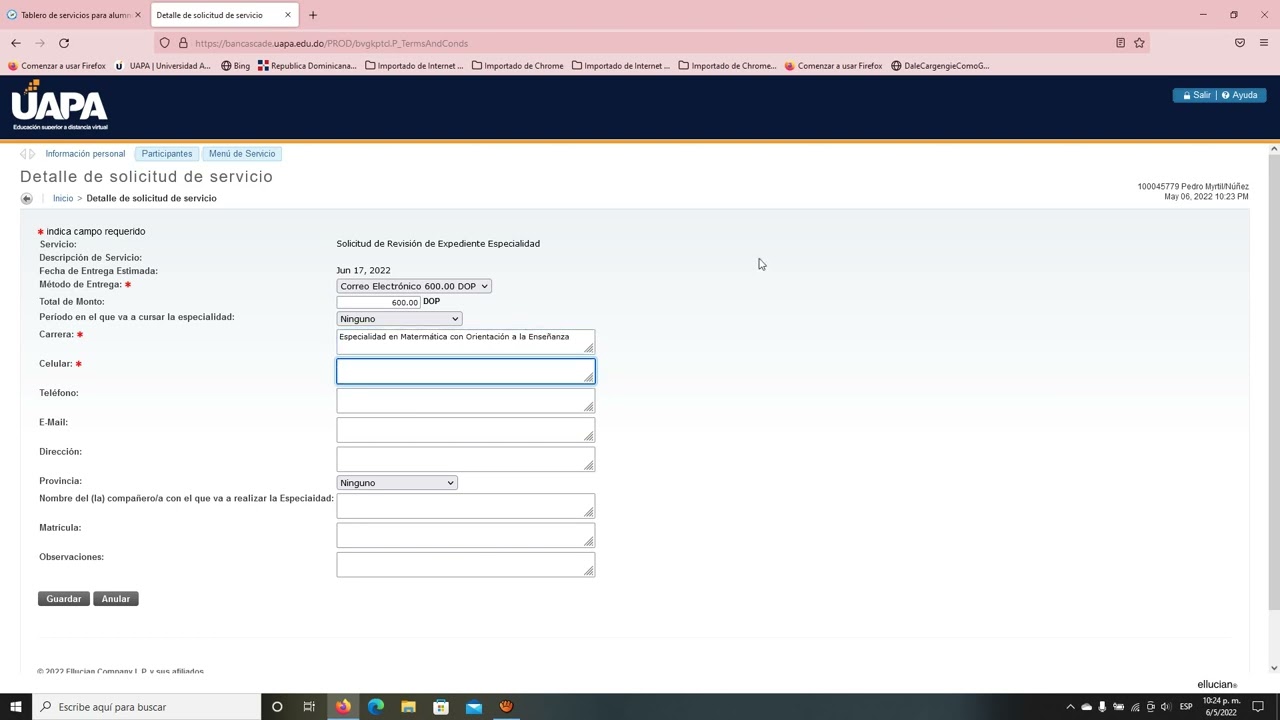Screen dimensions: 1280x720
Task: Reload the page with refresh icon
Action: (x=64, y=43)
